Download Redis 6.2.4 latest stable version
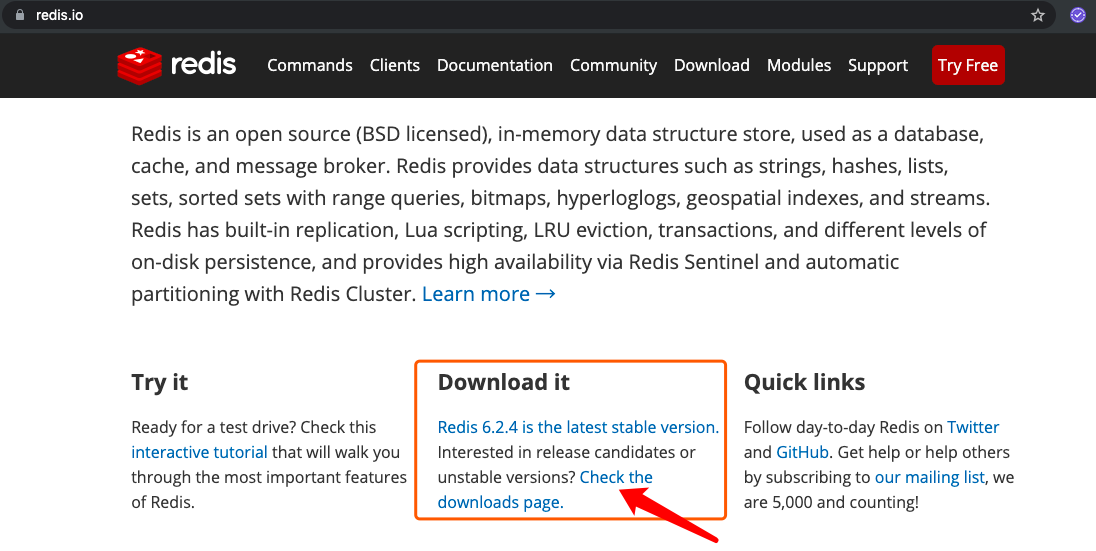This screenshot has width=1096, height=551. point(578,427)
